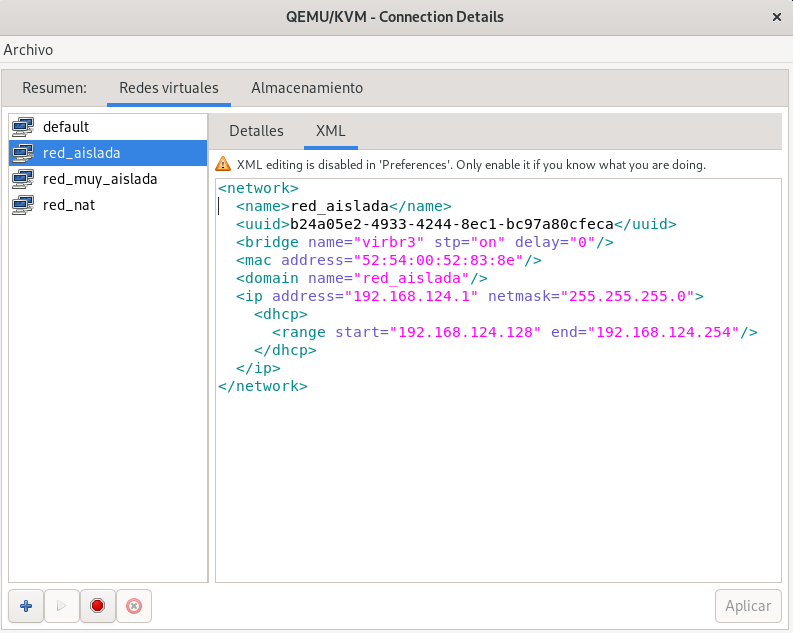
Task: Click the opening <dhcp> tag
Action: (281, 314)
